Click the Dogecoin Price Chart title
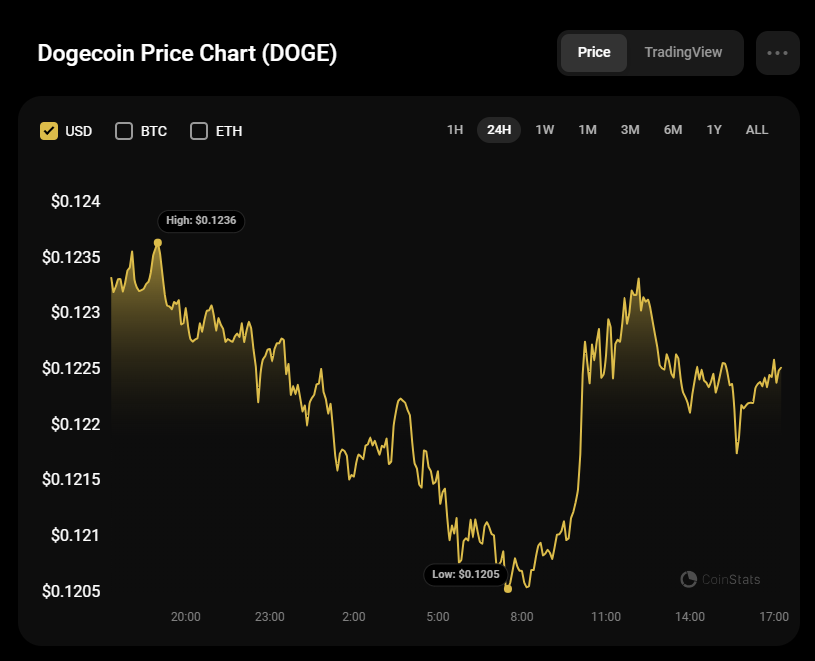The image size is (815, 661). pos(187,54)
